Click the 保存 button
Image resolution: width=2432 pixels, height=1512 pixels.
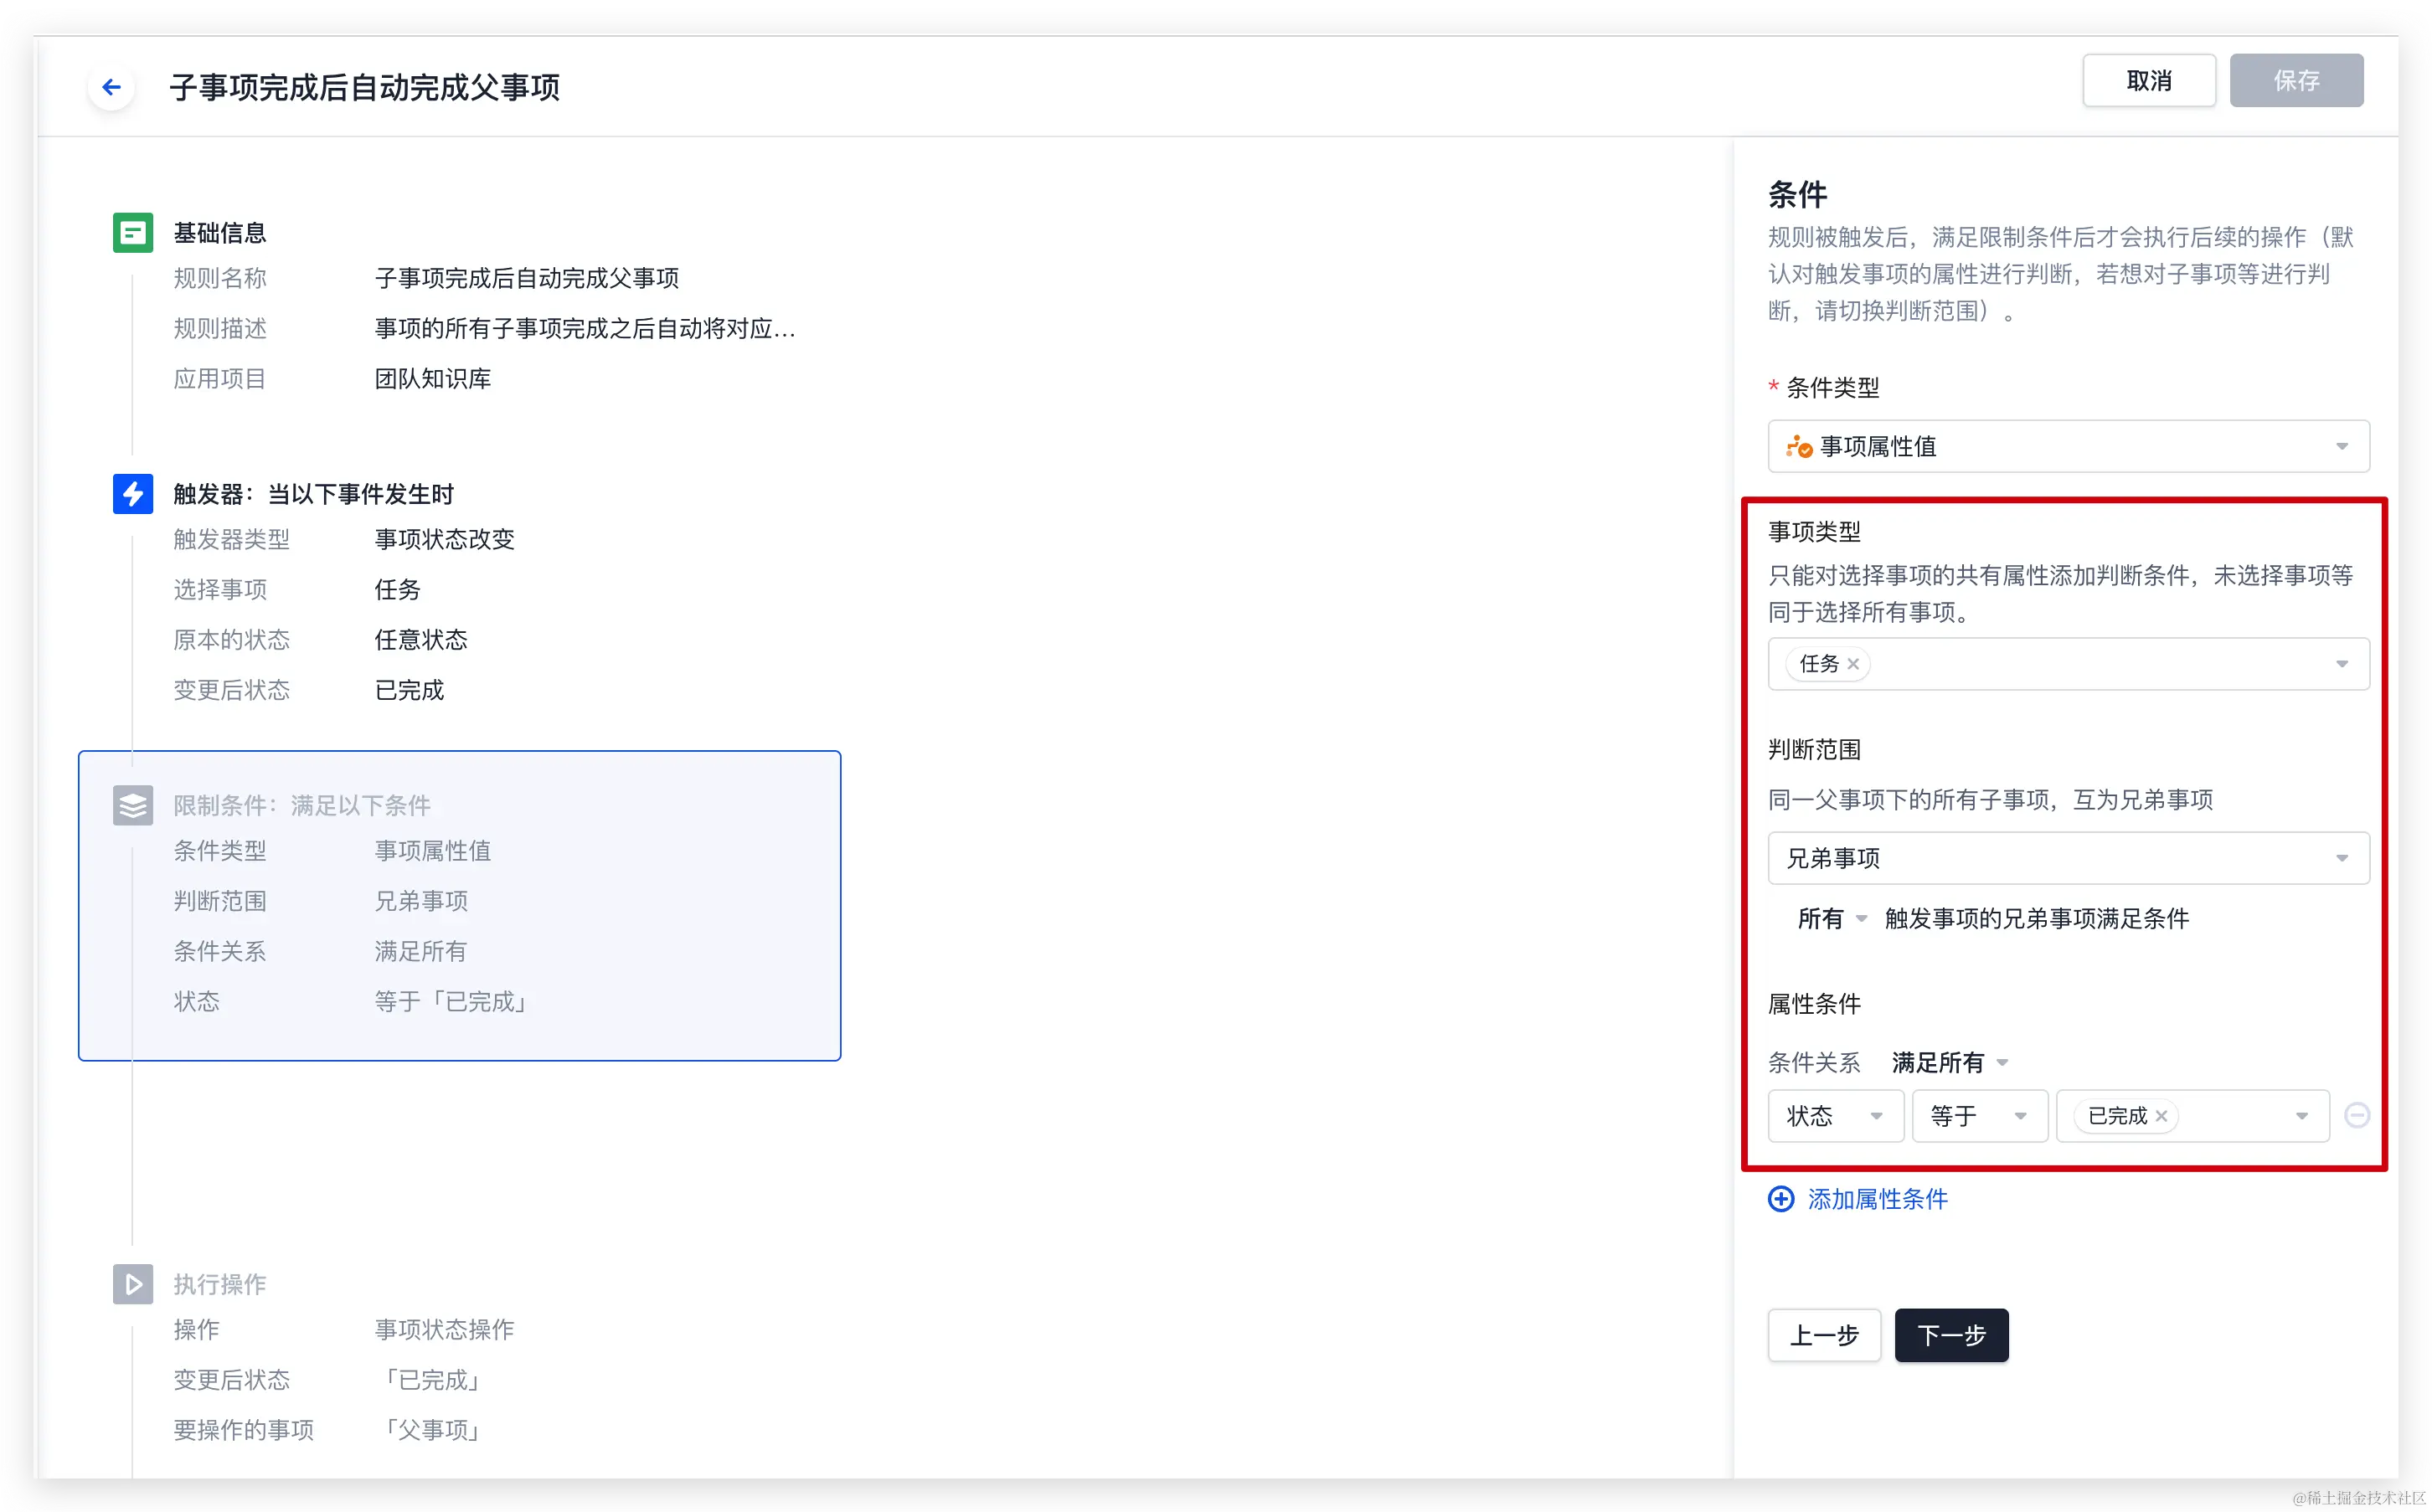tap(2296, 81)
